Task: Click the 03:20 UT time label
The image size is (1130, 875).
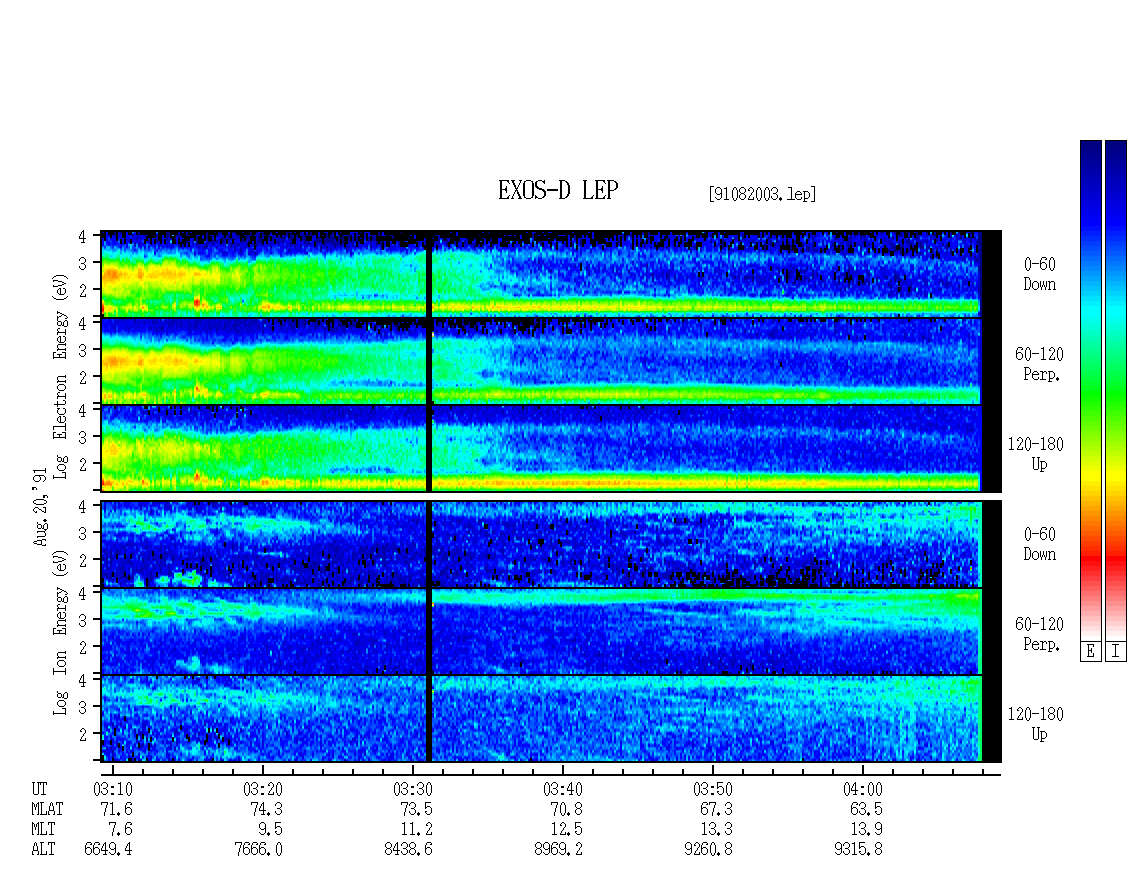Action: (x=262, y=789)
